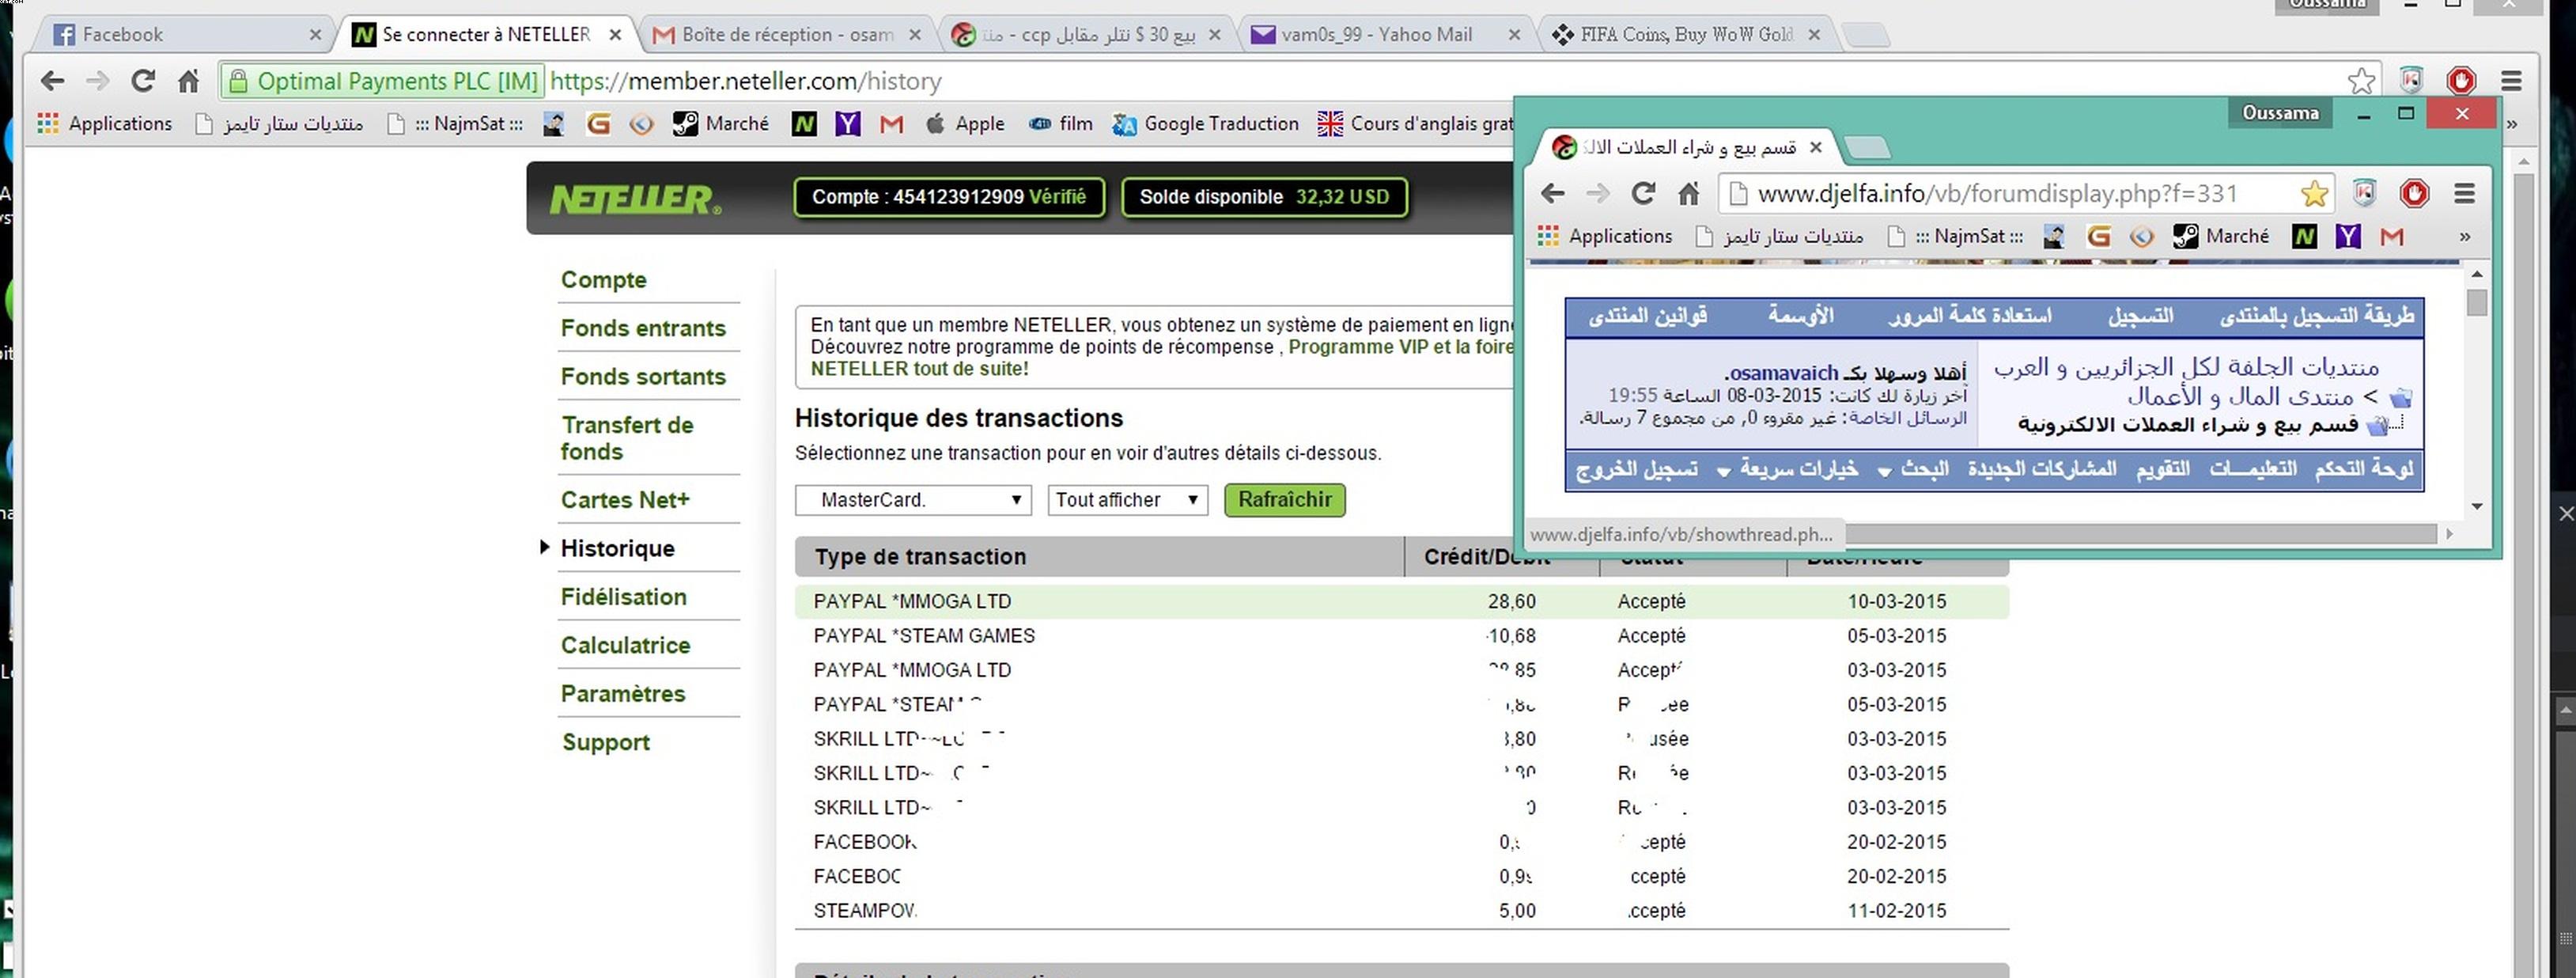Open لوحة التحكم control panel in forum
Image resolution: width=2576 pixels, height=978 pixels.
pos(2364,469)
